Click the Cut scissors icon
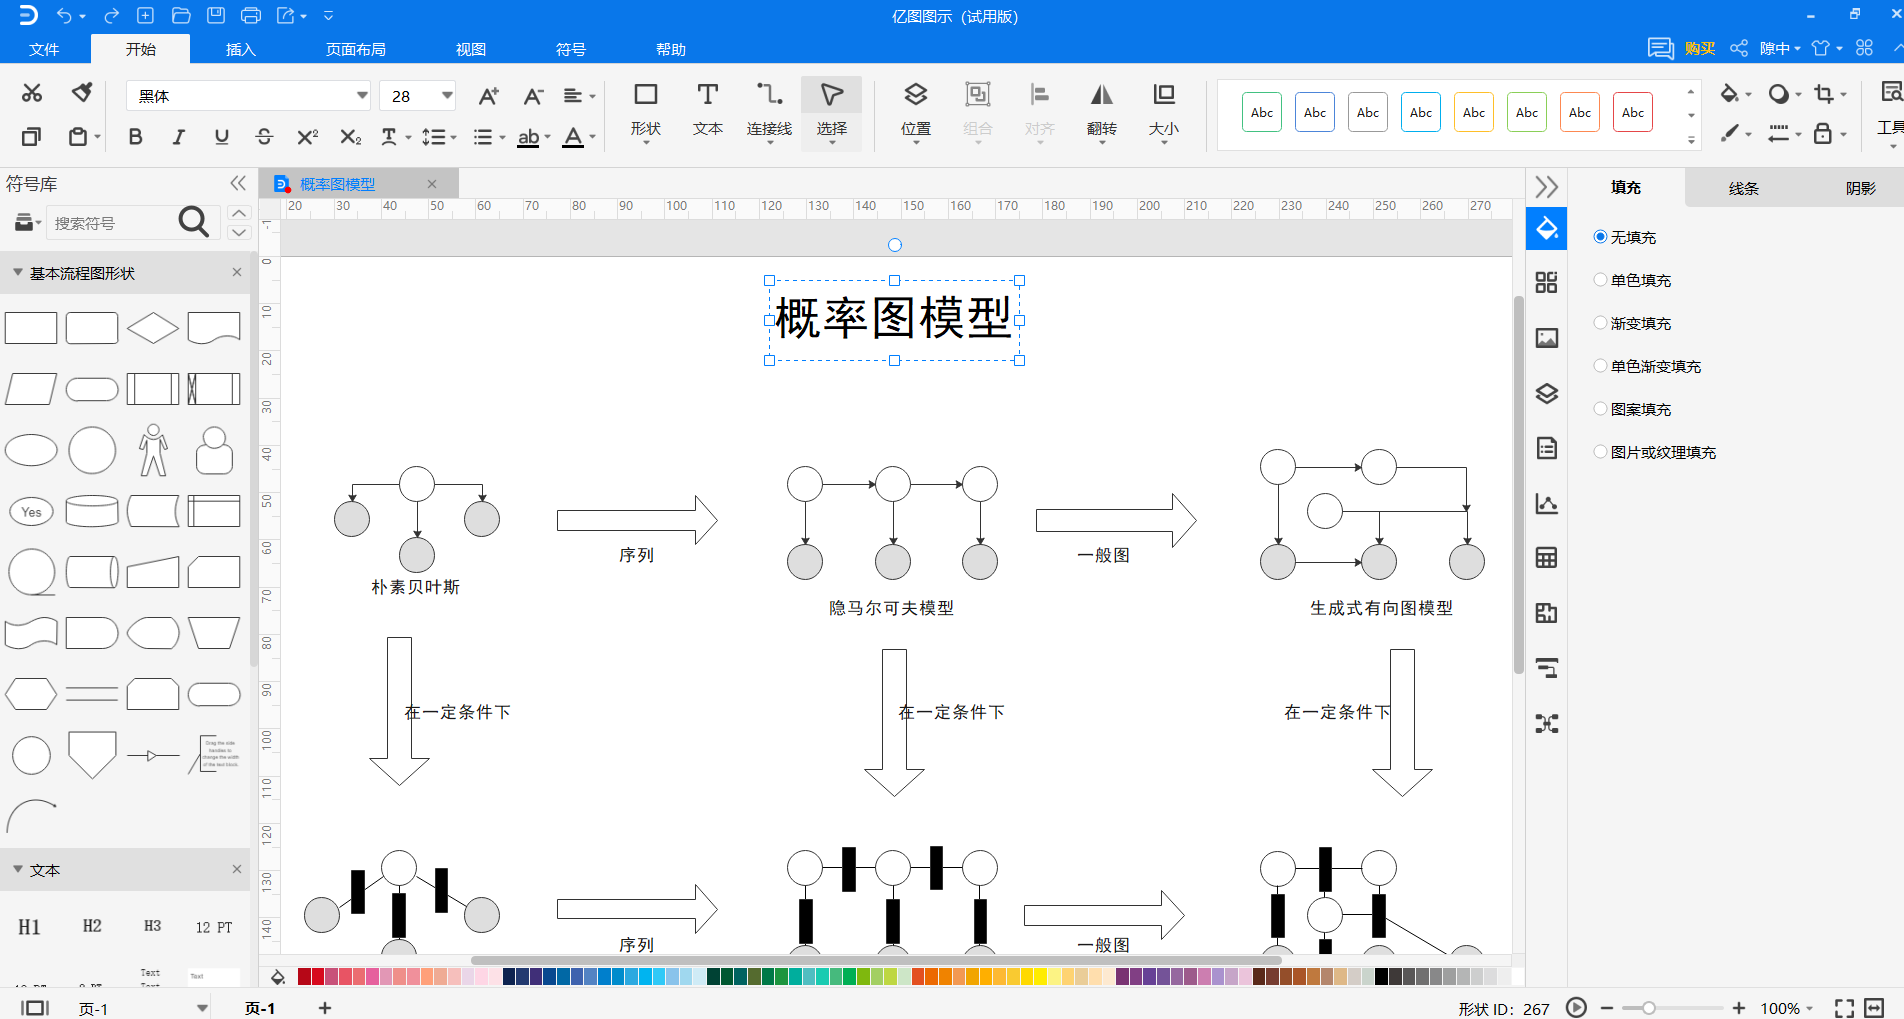1904x1019 pixels. click(32, 94)
